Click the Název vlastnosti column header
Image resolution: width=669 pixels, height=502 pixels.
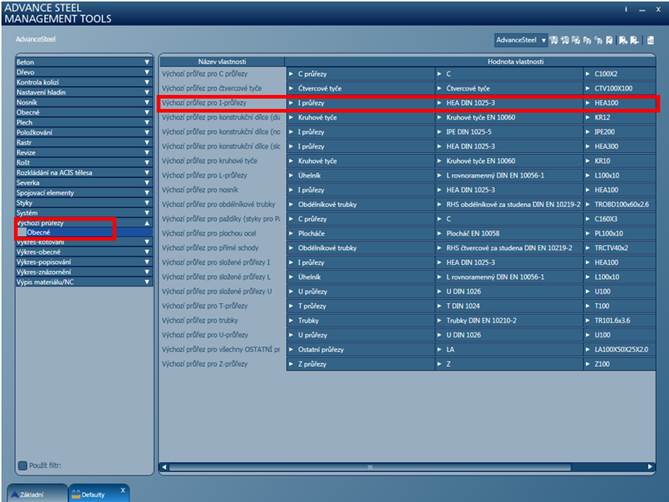click(x=222, y=61)
